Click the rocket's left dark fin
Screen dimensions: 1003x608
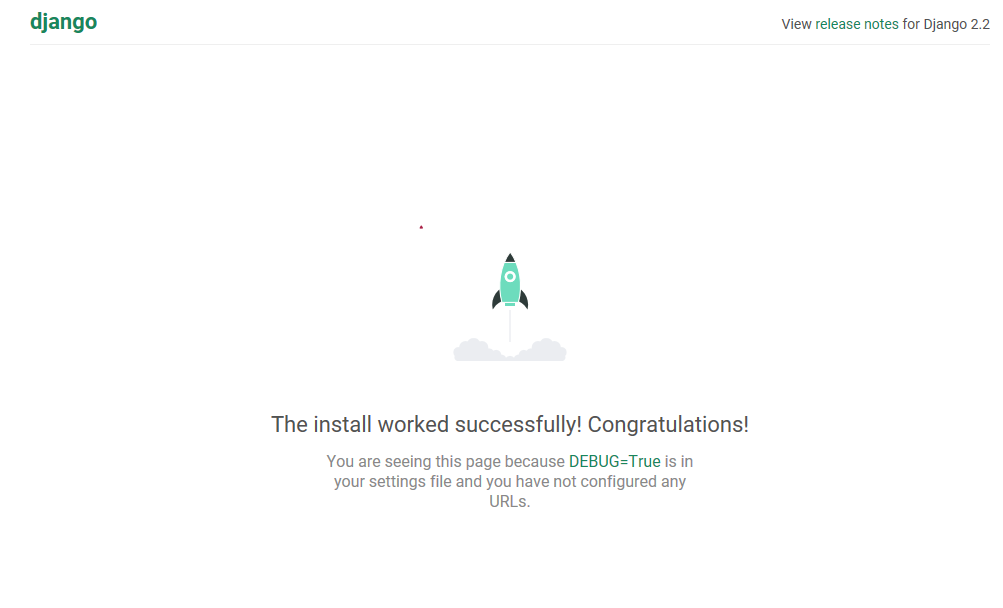tap(496, 299)
